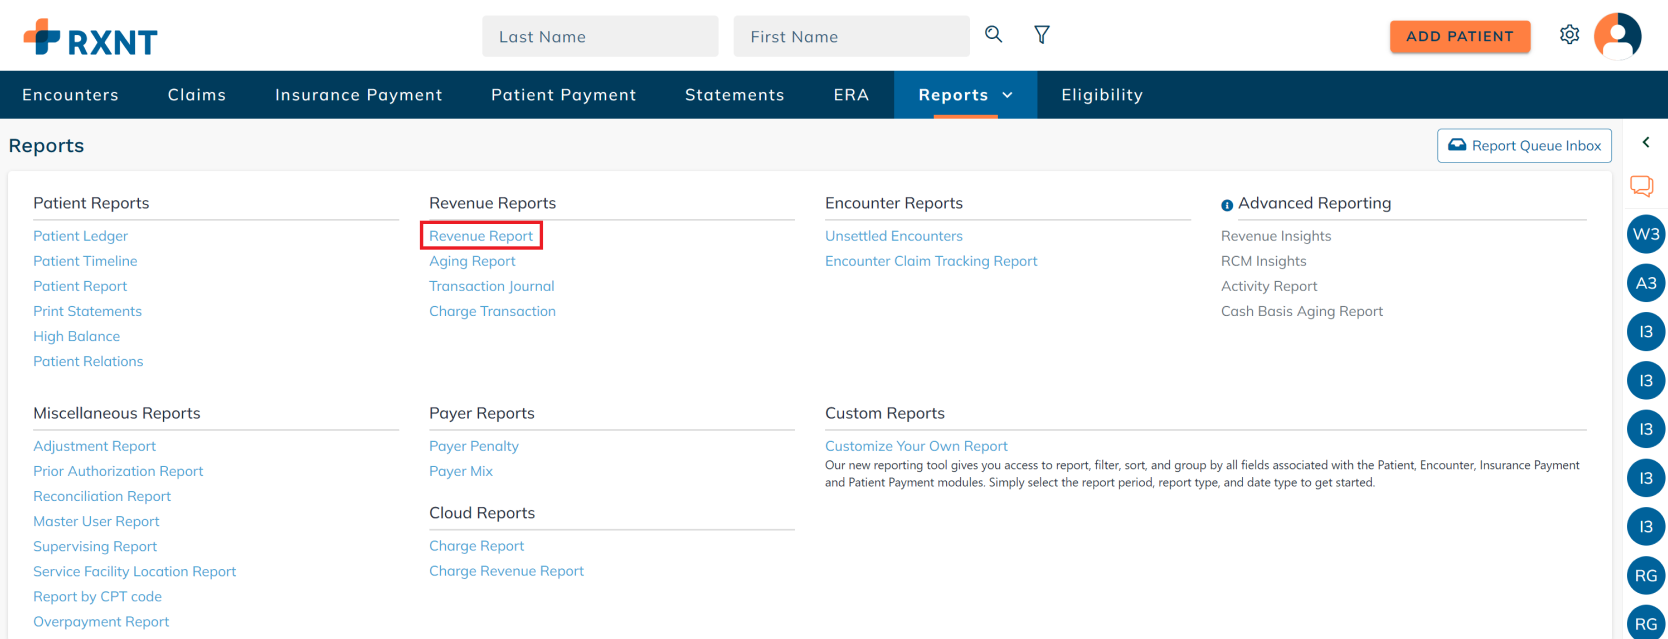Screen dimensions: 1668x639
Task: View the Report by CPT code
Action: [x=97, y=596]
